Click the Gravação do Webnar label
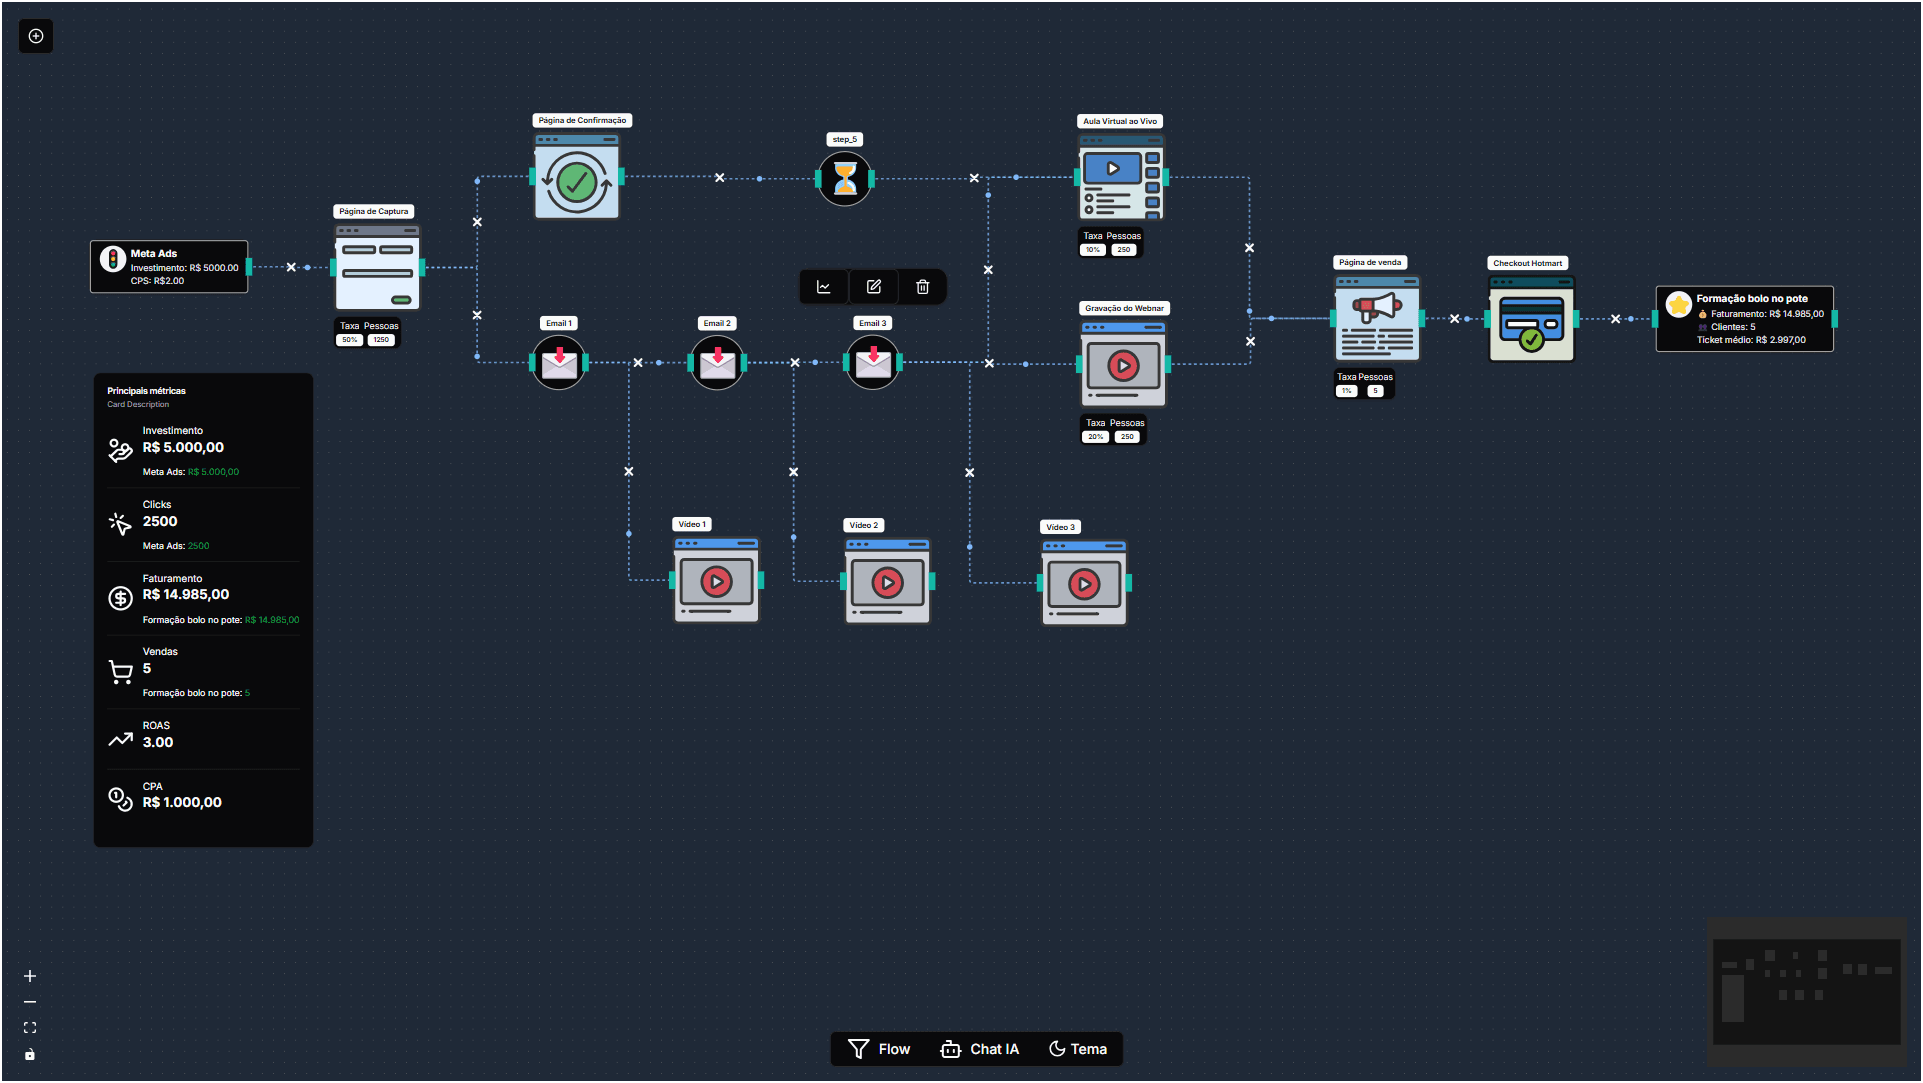Screen dimensions: 1923x1083 tap(1124, 308)
